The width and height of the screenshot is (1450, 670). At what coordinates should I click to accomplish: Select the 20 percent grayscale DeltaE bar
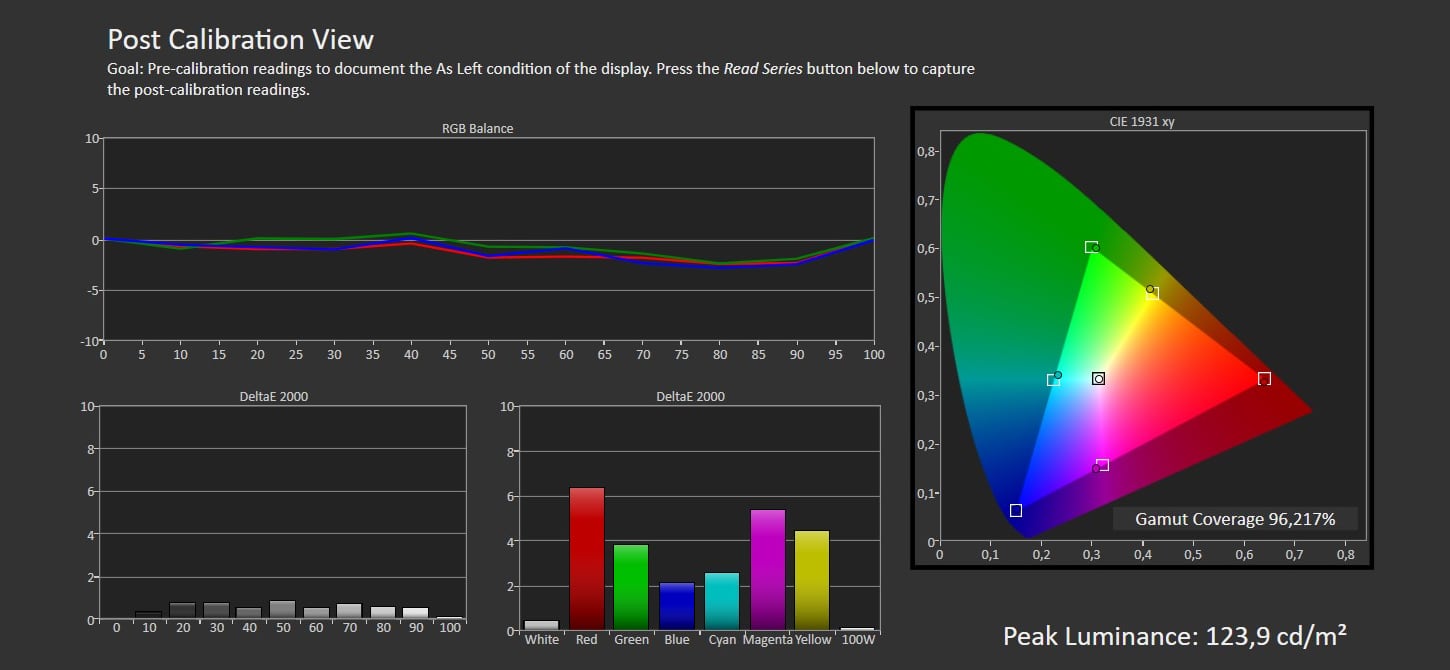182,611
